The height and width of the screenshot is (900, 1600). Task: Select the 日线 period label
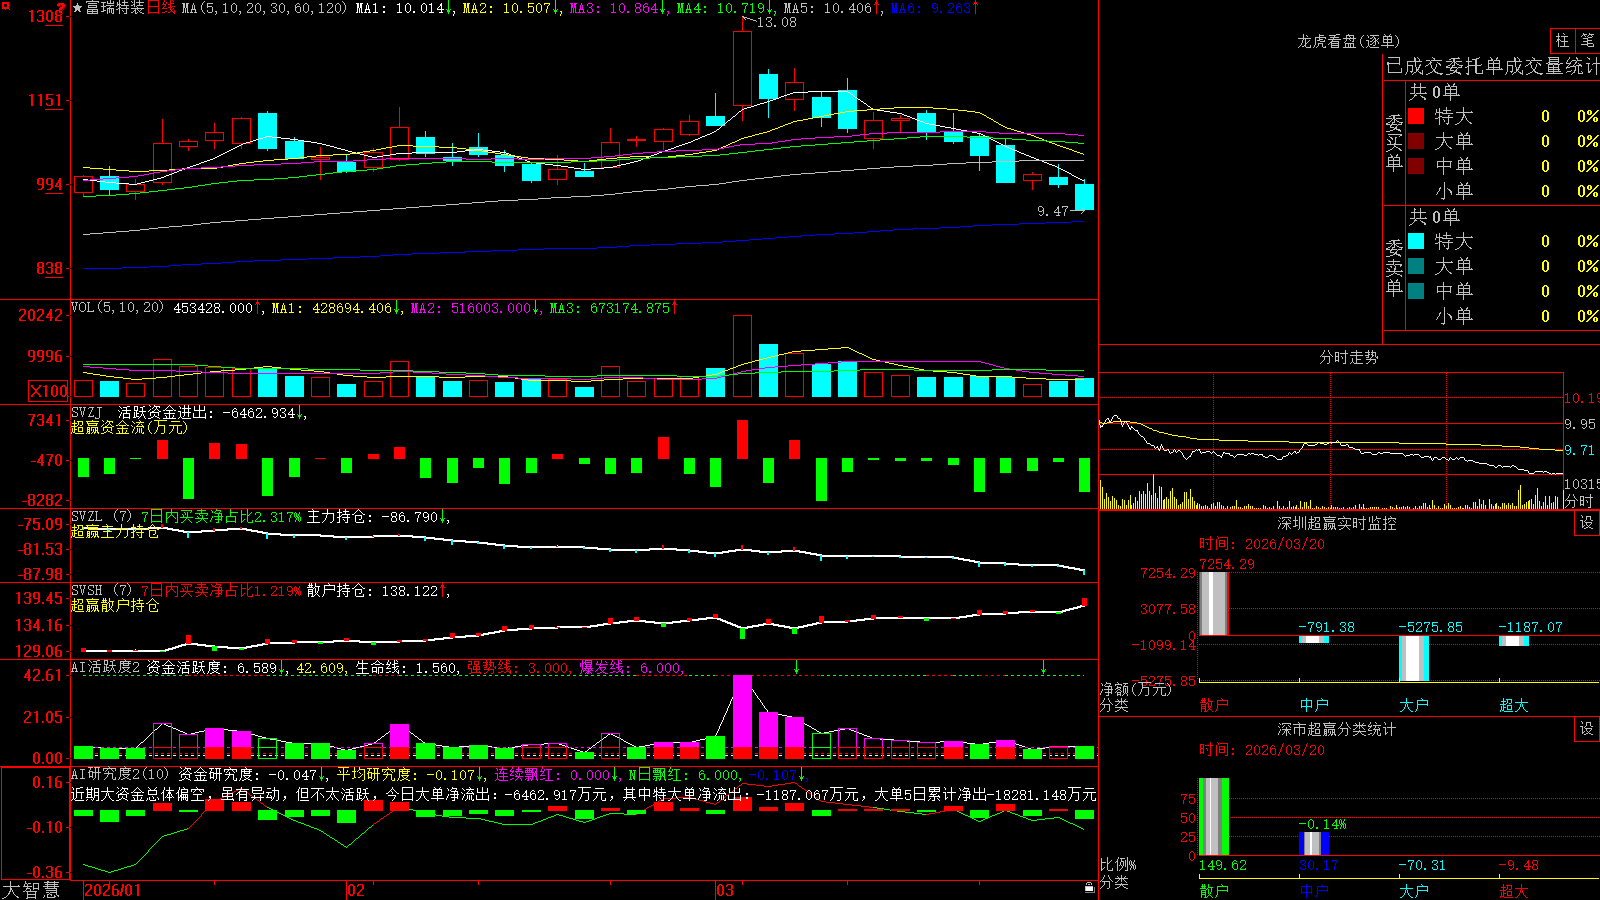click(x=161, y=8)
